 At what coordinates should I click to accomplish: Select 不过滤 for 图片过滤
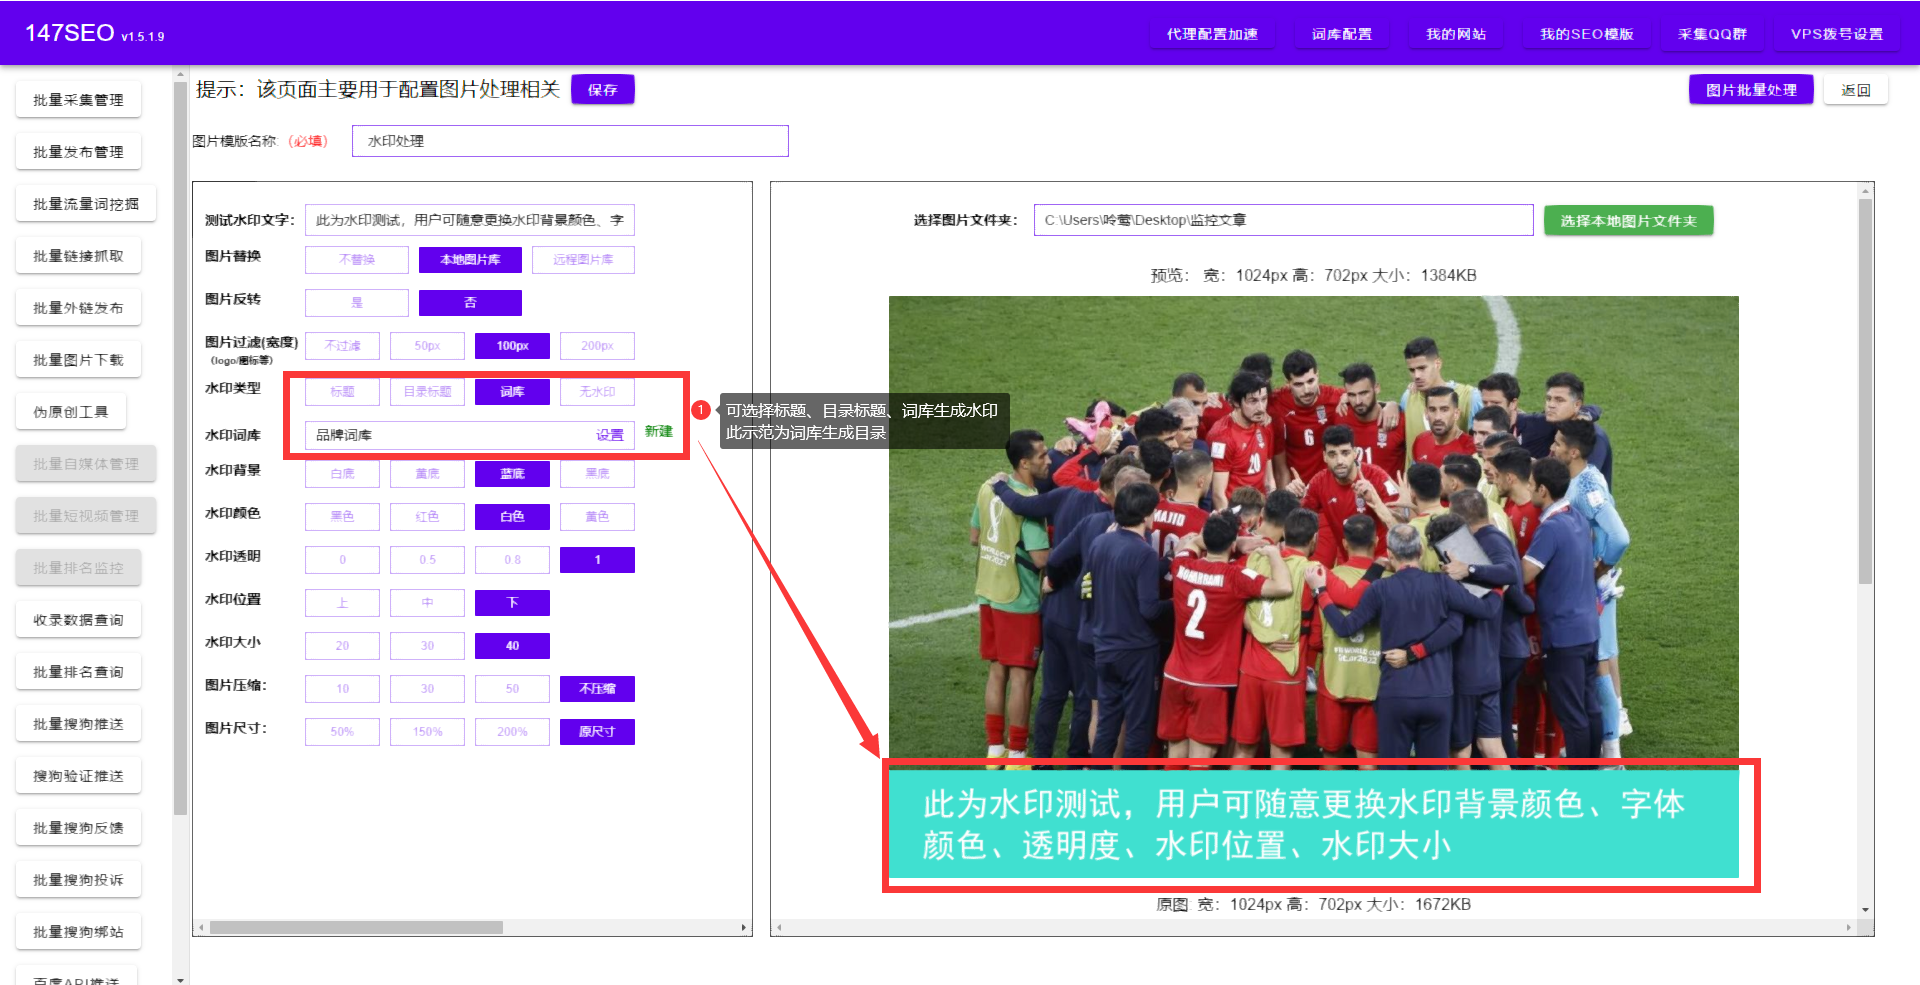click(342, 346)
